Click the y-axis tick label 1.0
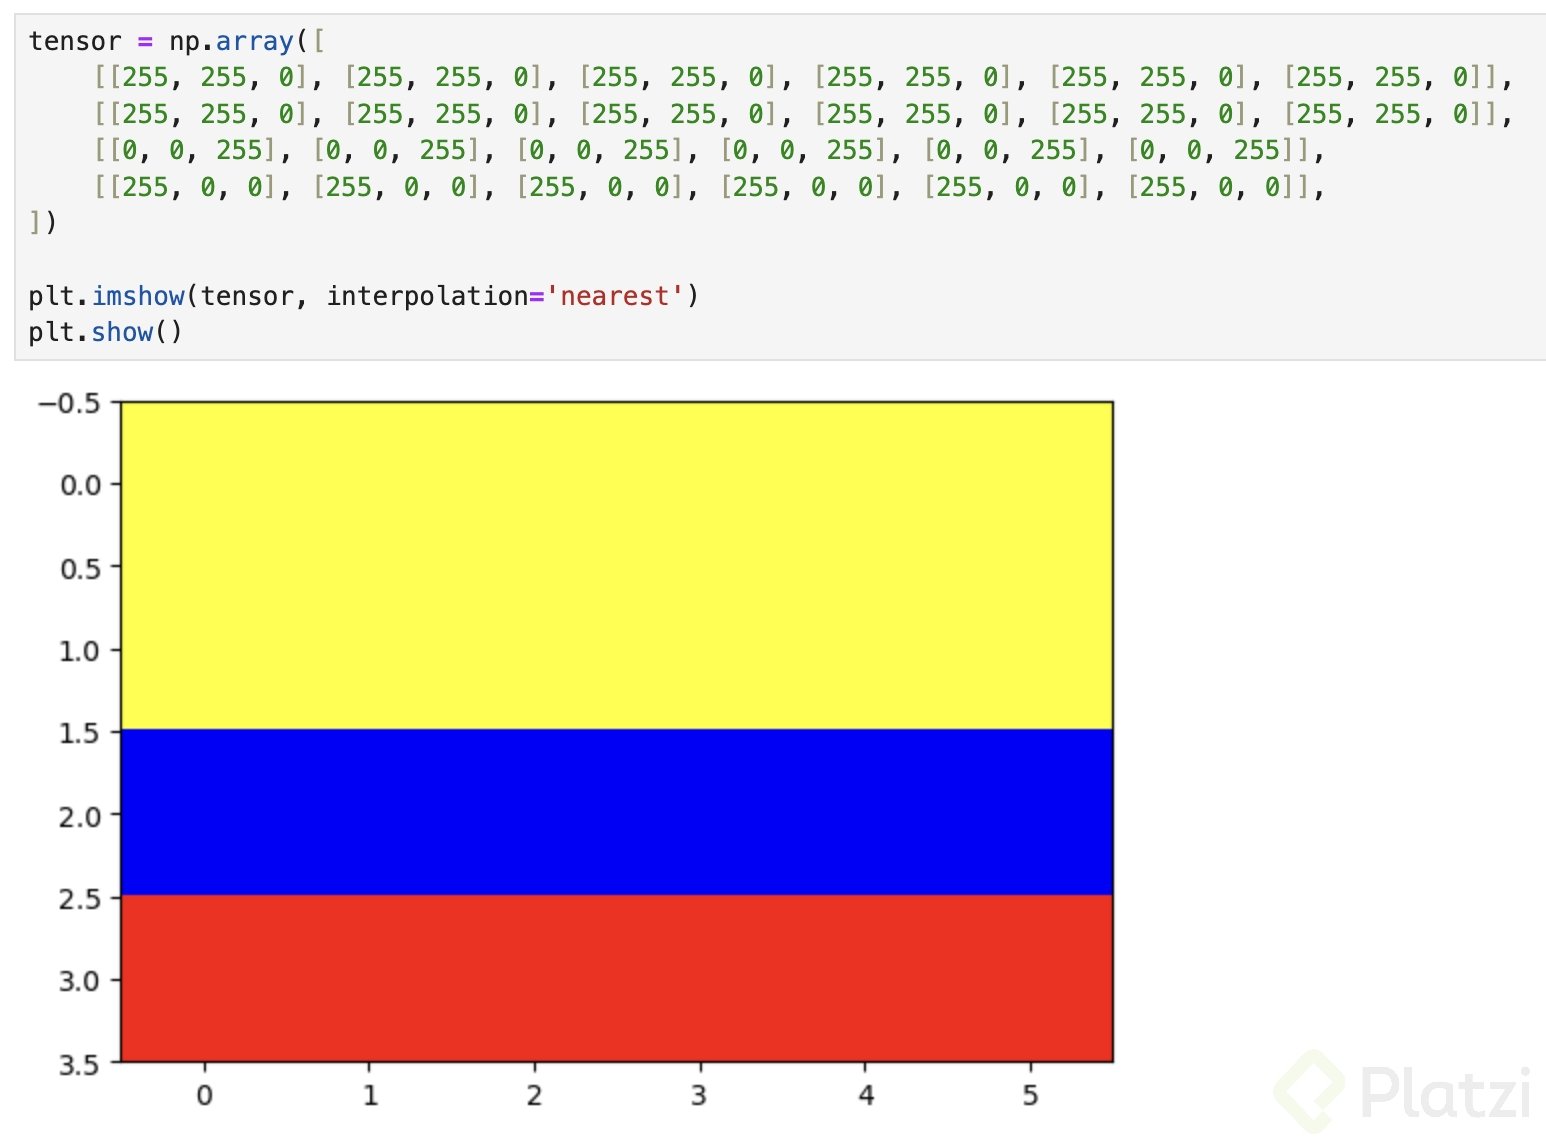This screenshot has width=1546, height=1146. [81, 651]
